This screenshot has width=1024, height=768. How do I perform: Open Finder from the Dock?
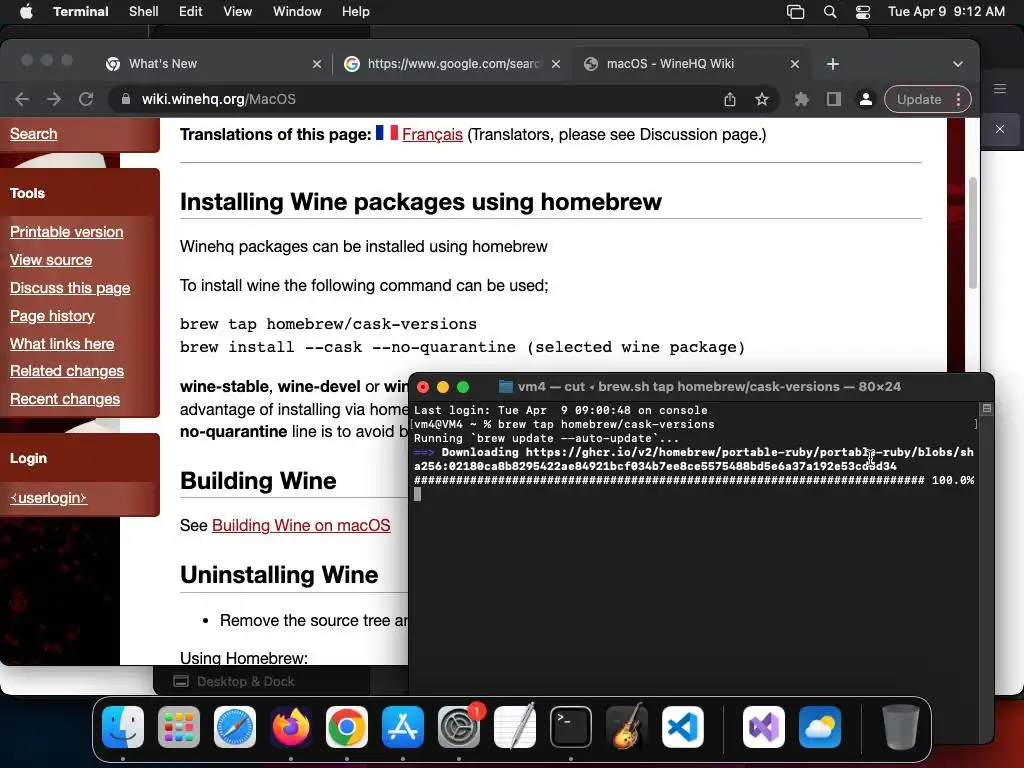[x=123, y=727]
